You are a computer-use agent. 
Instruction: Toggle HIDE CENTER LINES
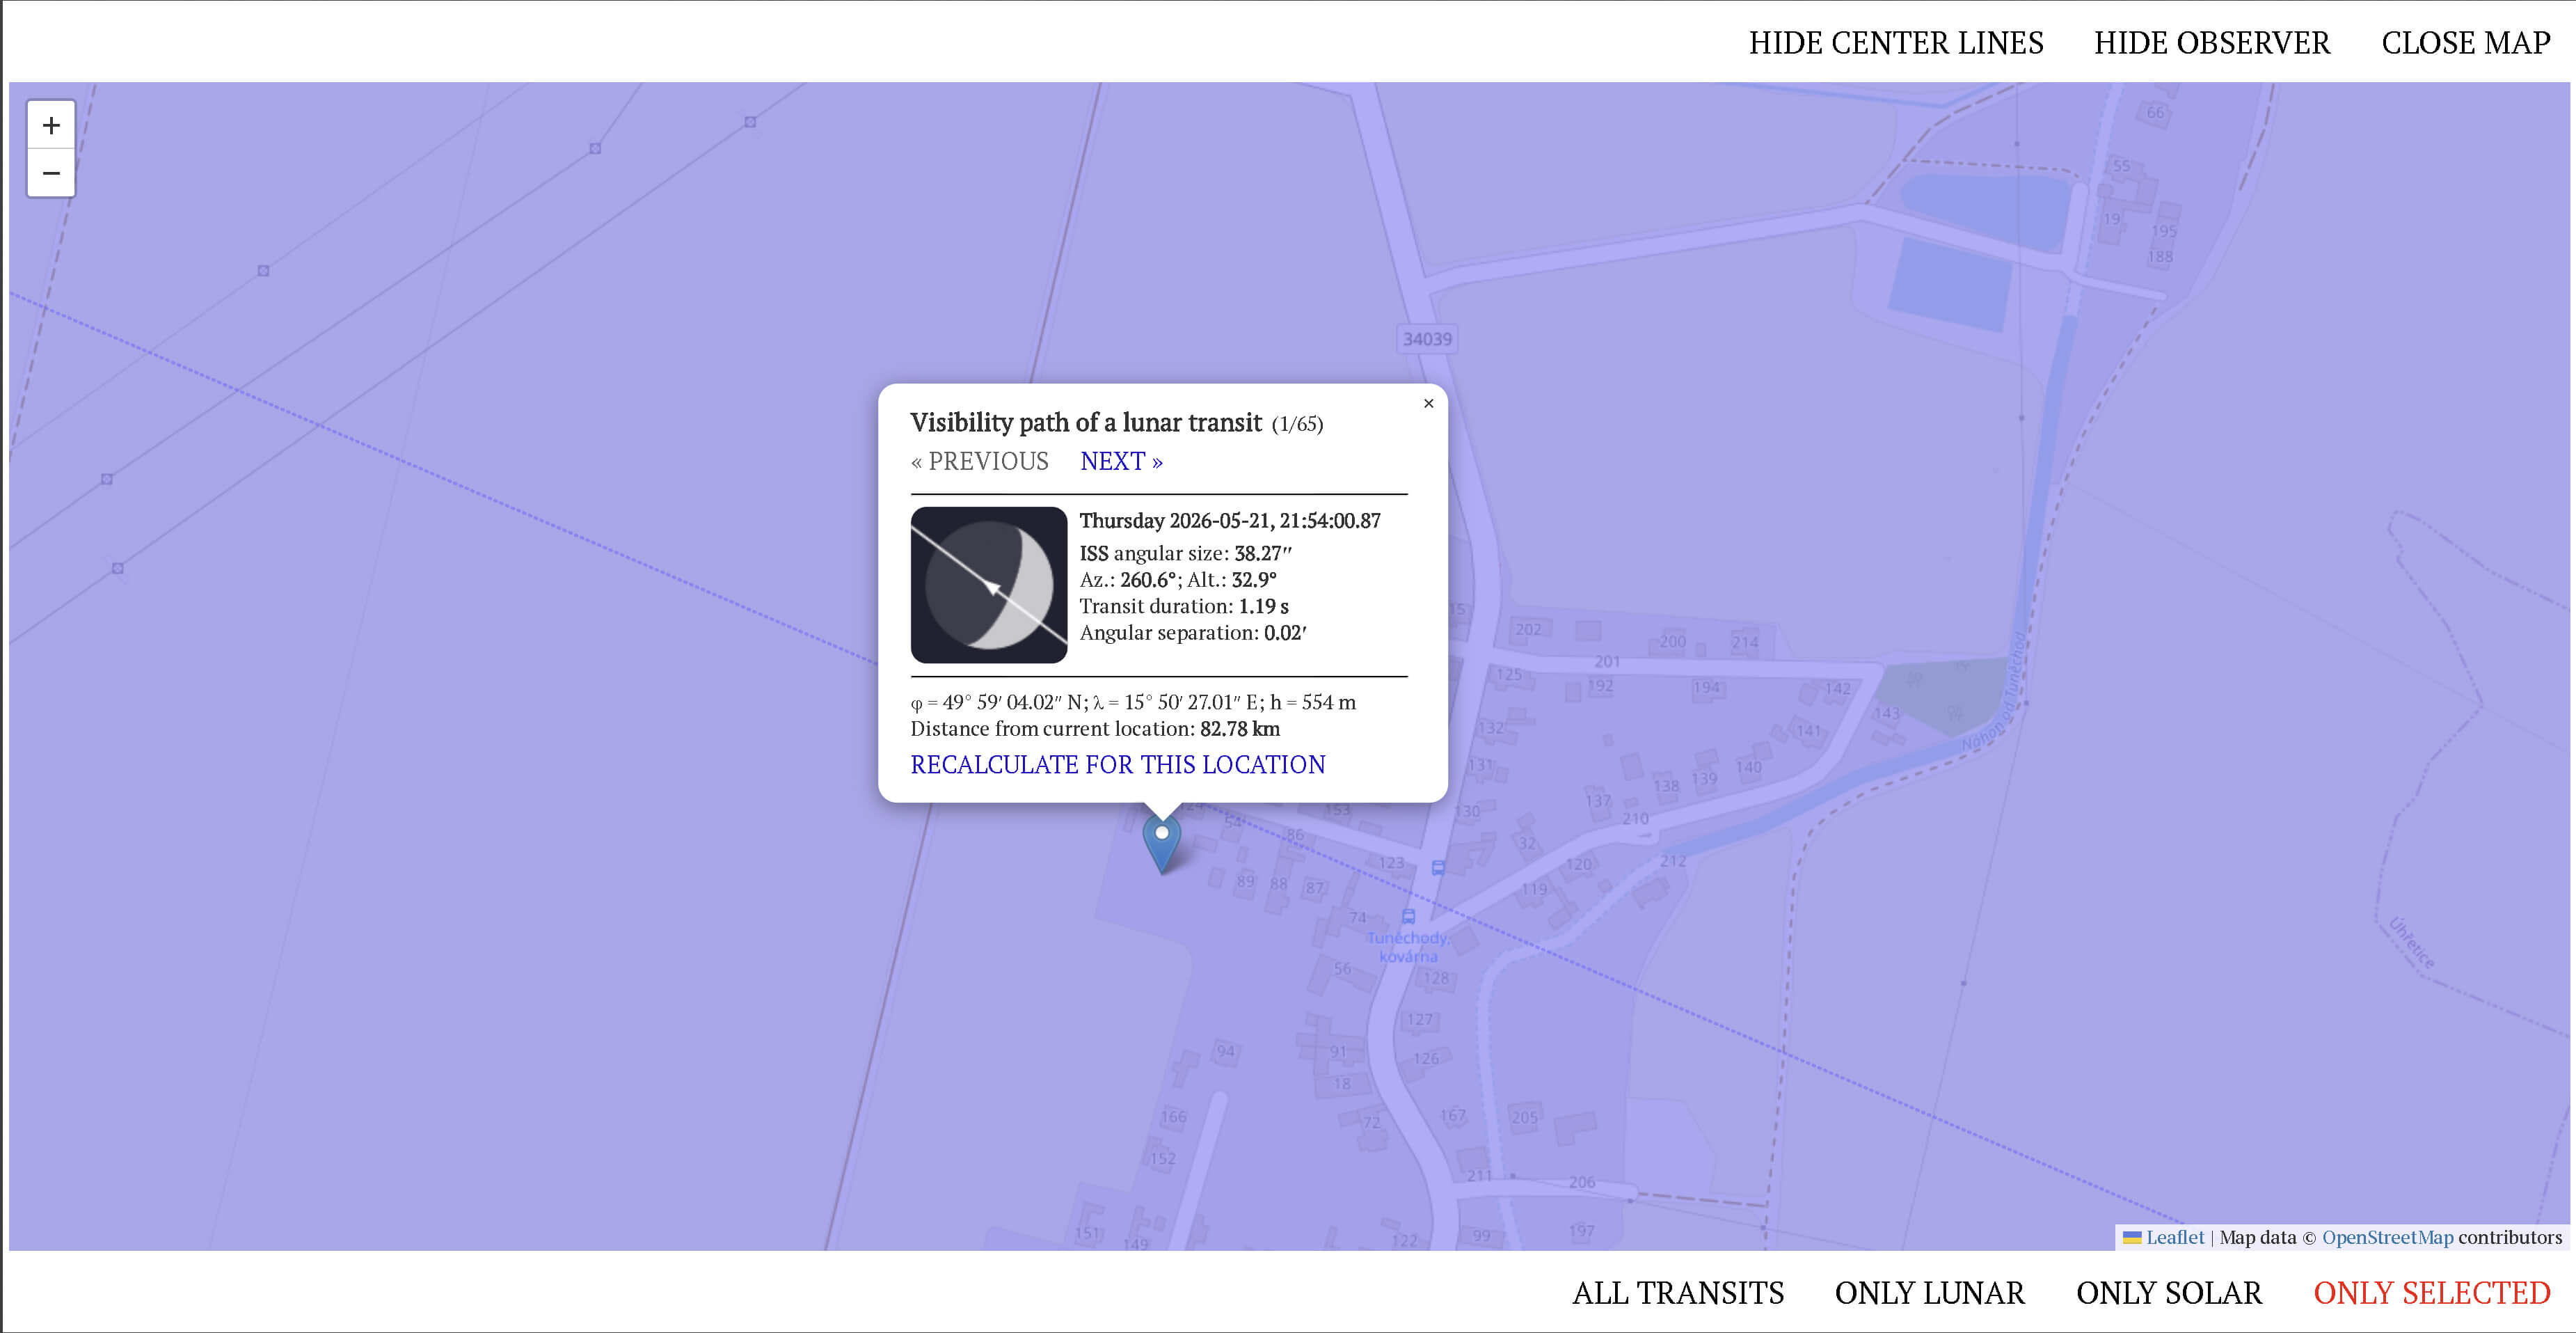point(1896,43)
